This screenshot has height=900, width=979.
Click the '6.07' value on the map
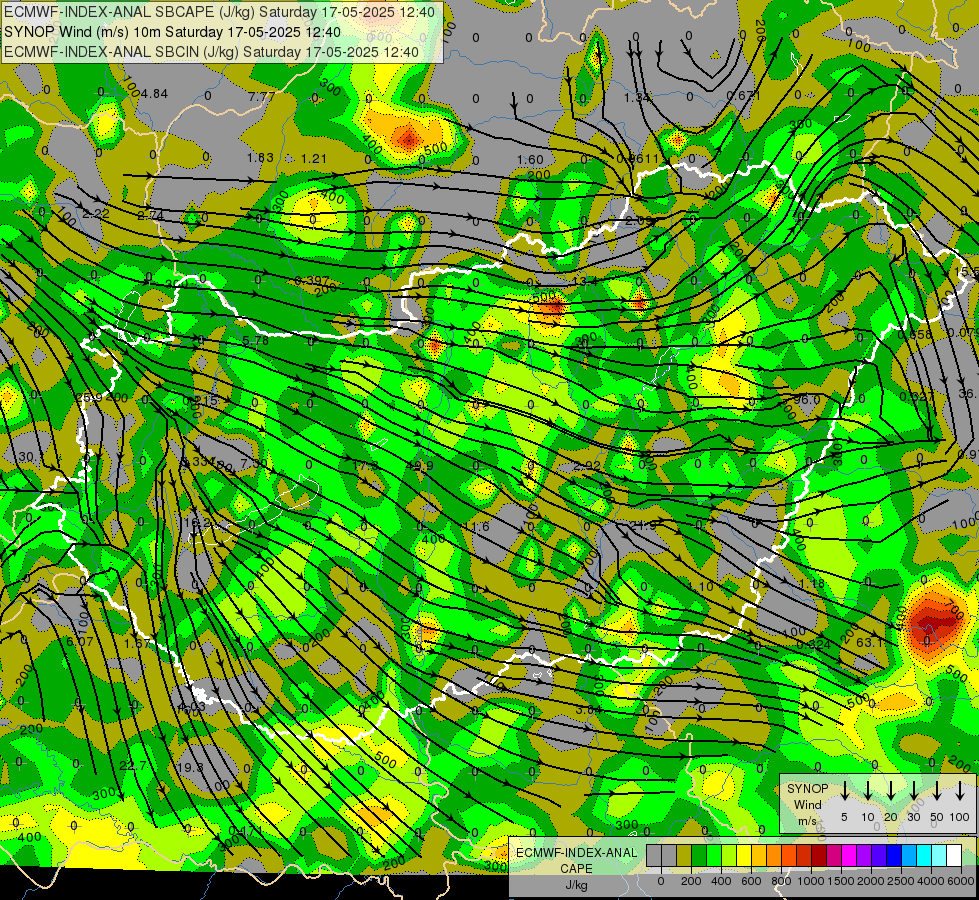coord(79,642)
